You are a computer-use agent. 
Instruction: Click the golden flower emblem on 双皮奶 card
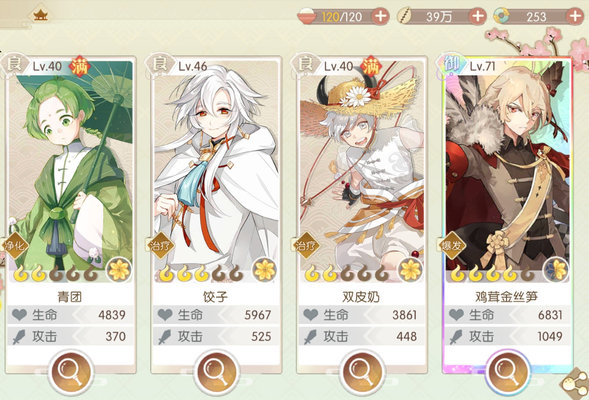tap(410, 270)
